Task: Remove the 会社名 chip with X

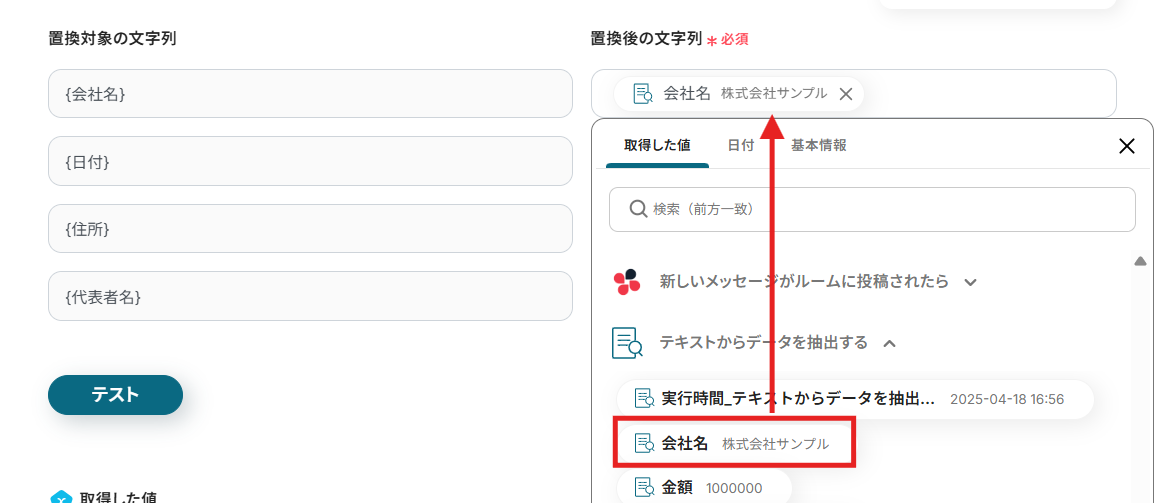Action: tap(845, 94)
